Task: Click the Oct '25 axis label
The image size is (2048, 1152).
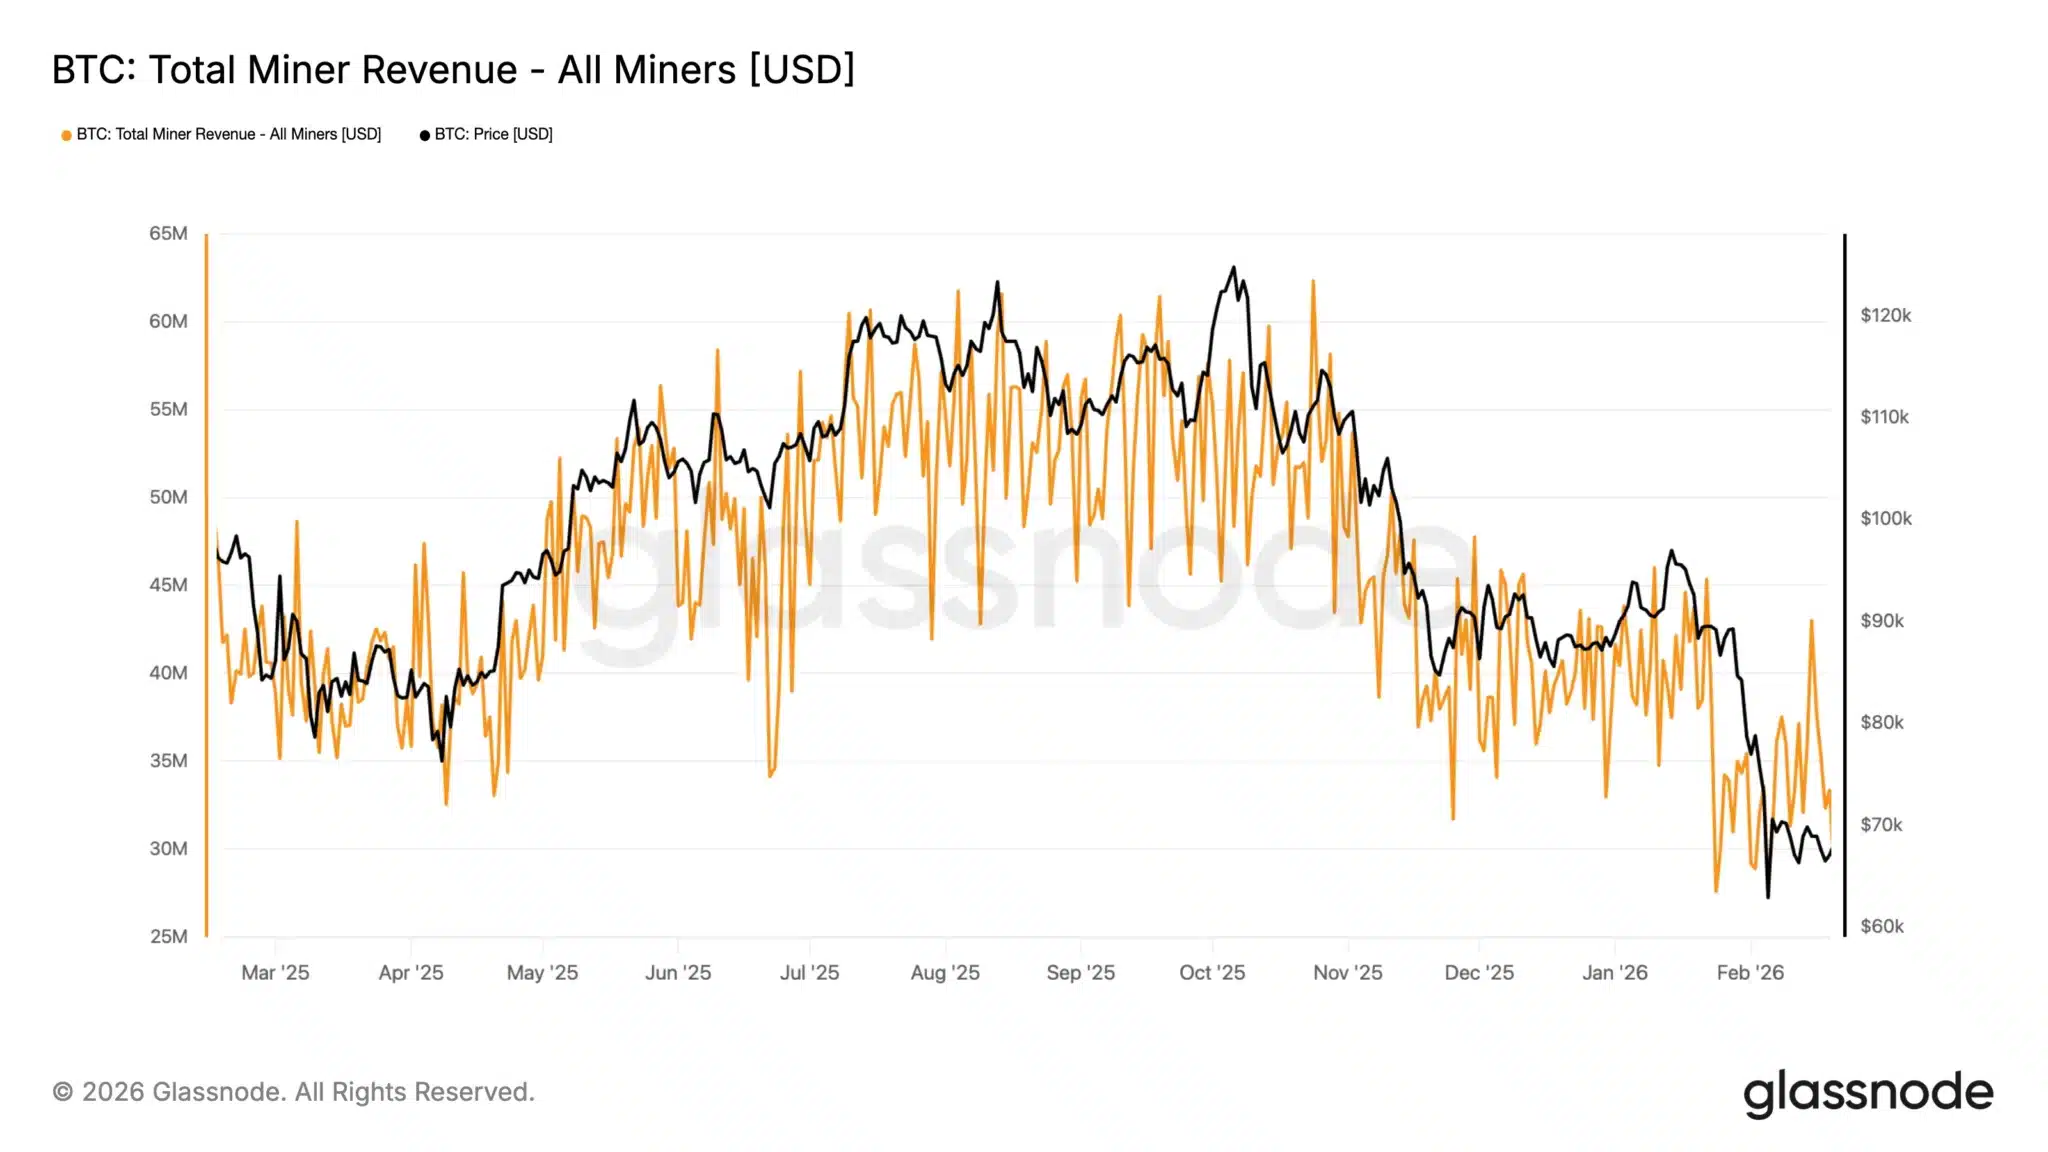Action: (1212, 972)
